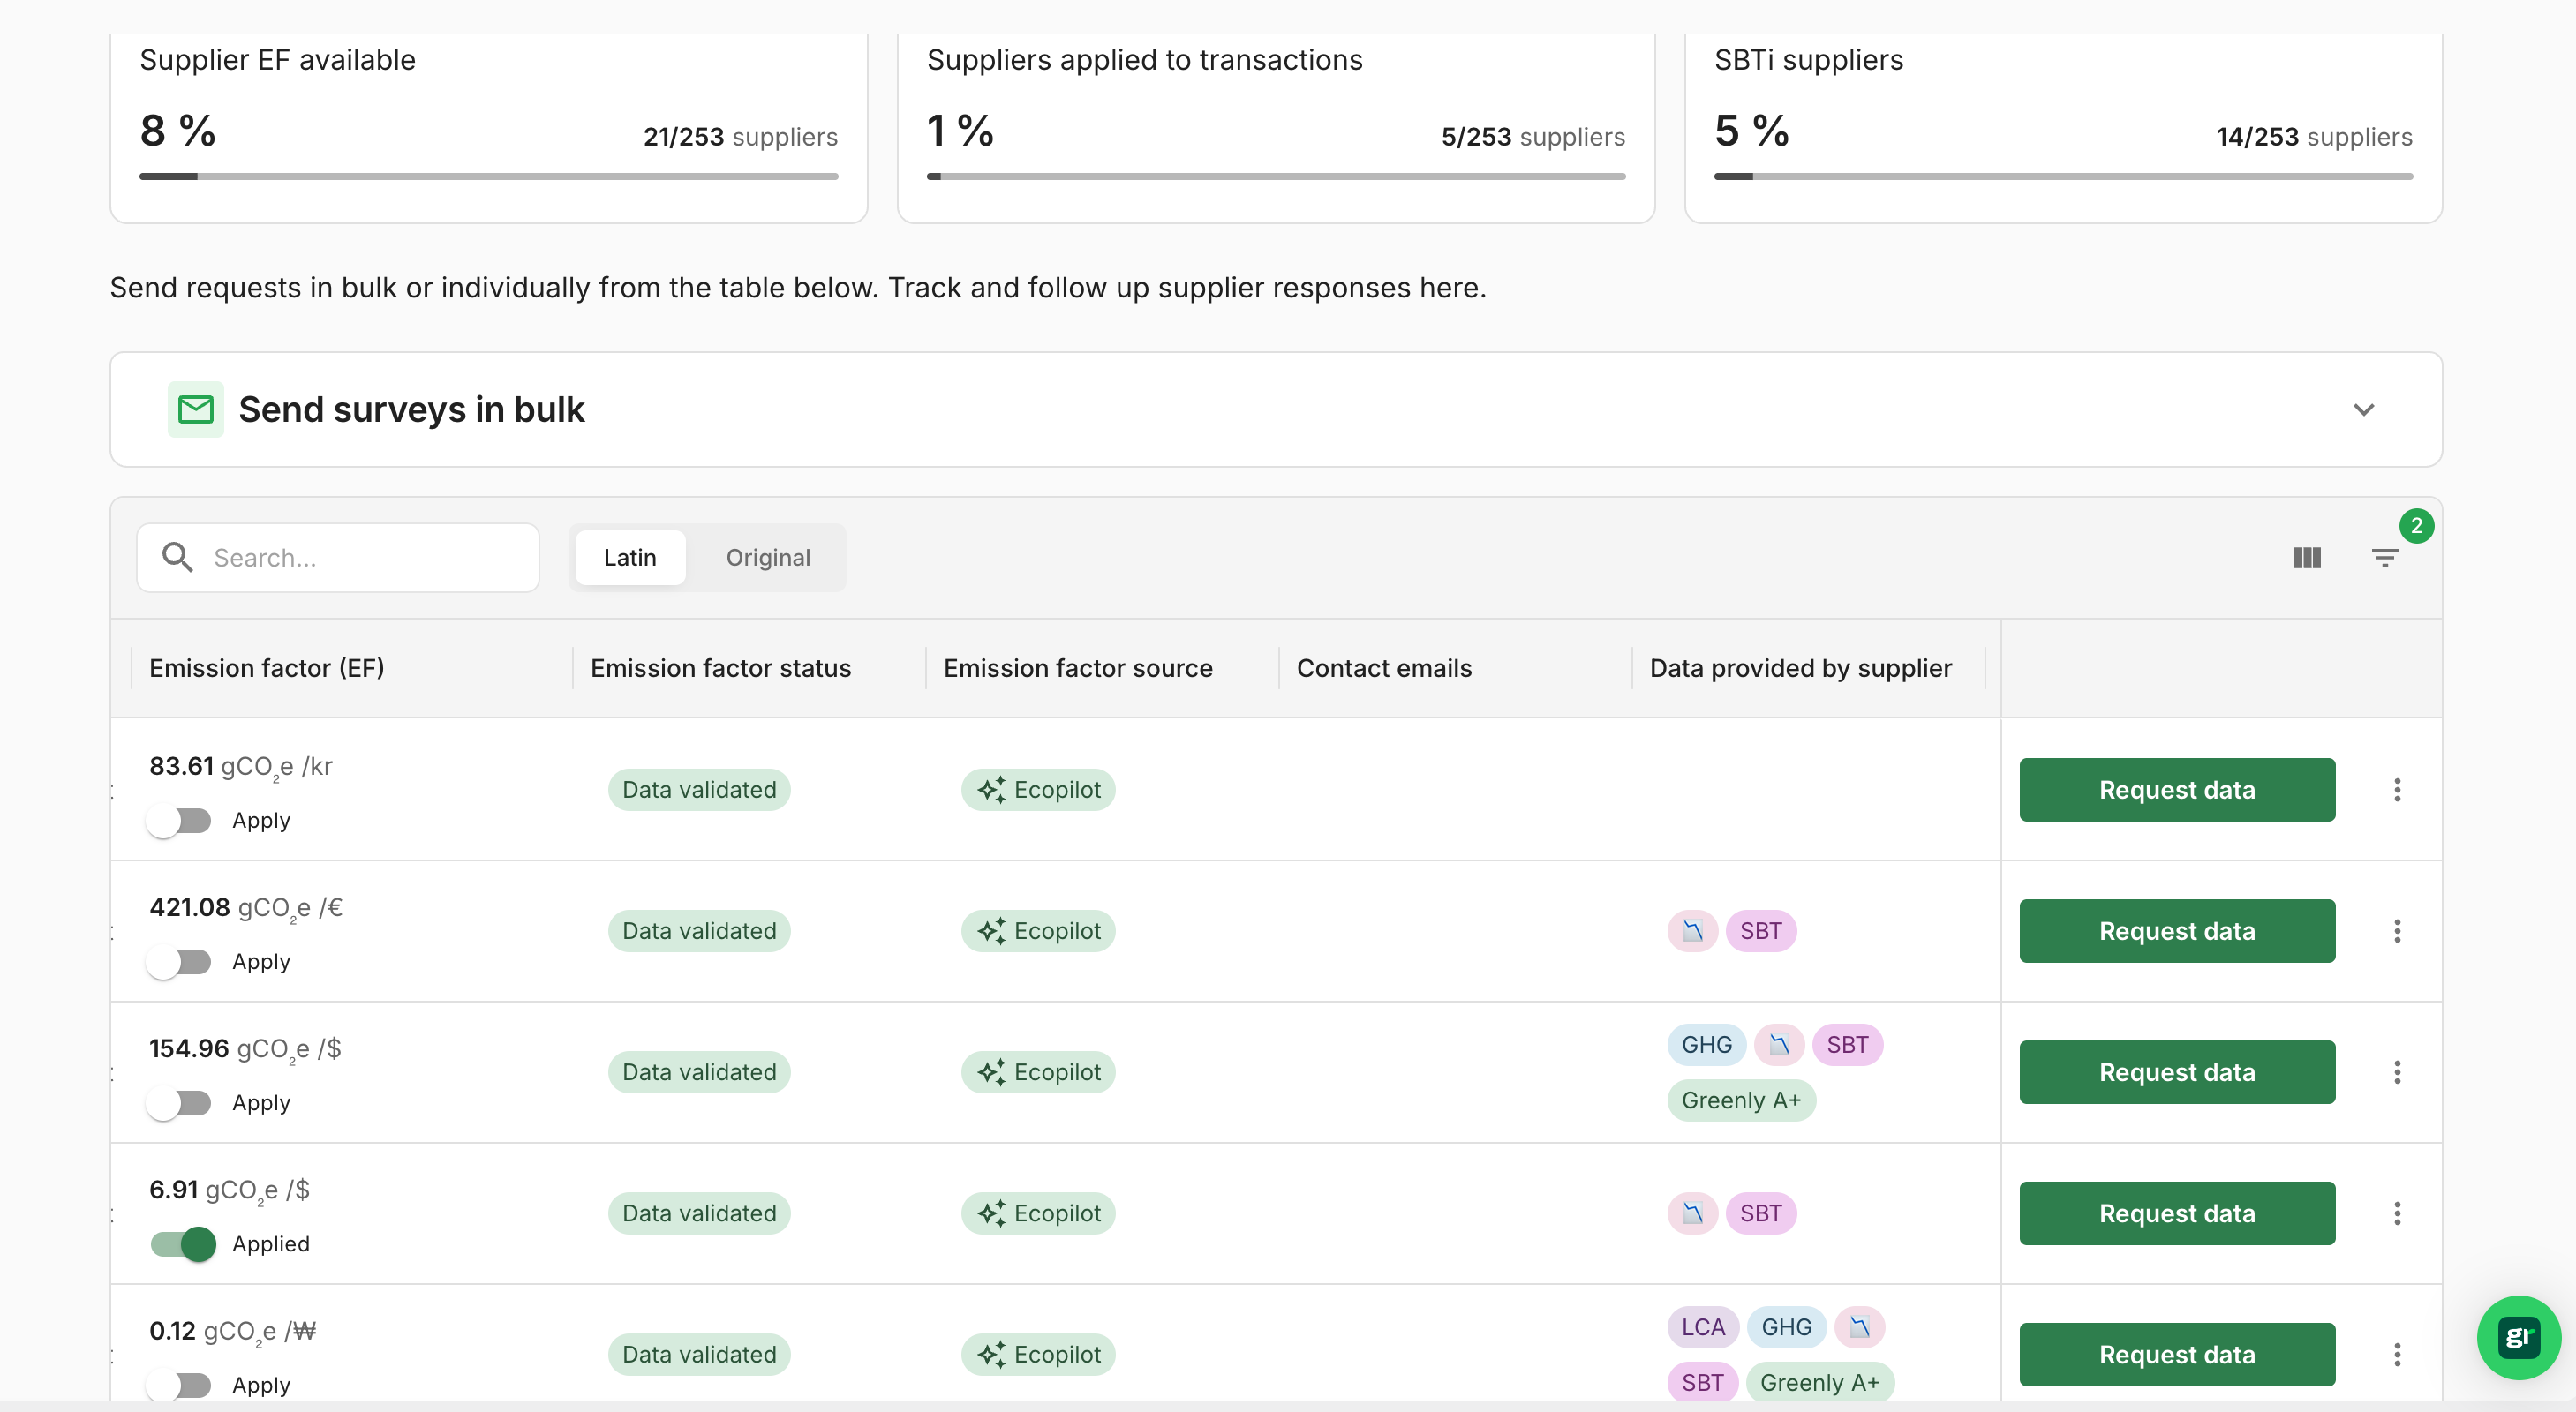
Task: Sort by the Emission factor (EF) column header
Action: pyautogui.click(x=267, y=668)
